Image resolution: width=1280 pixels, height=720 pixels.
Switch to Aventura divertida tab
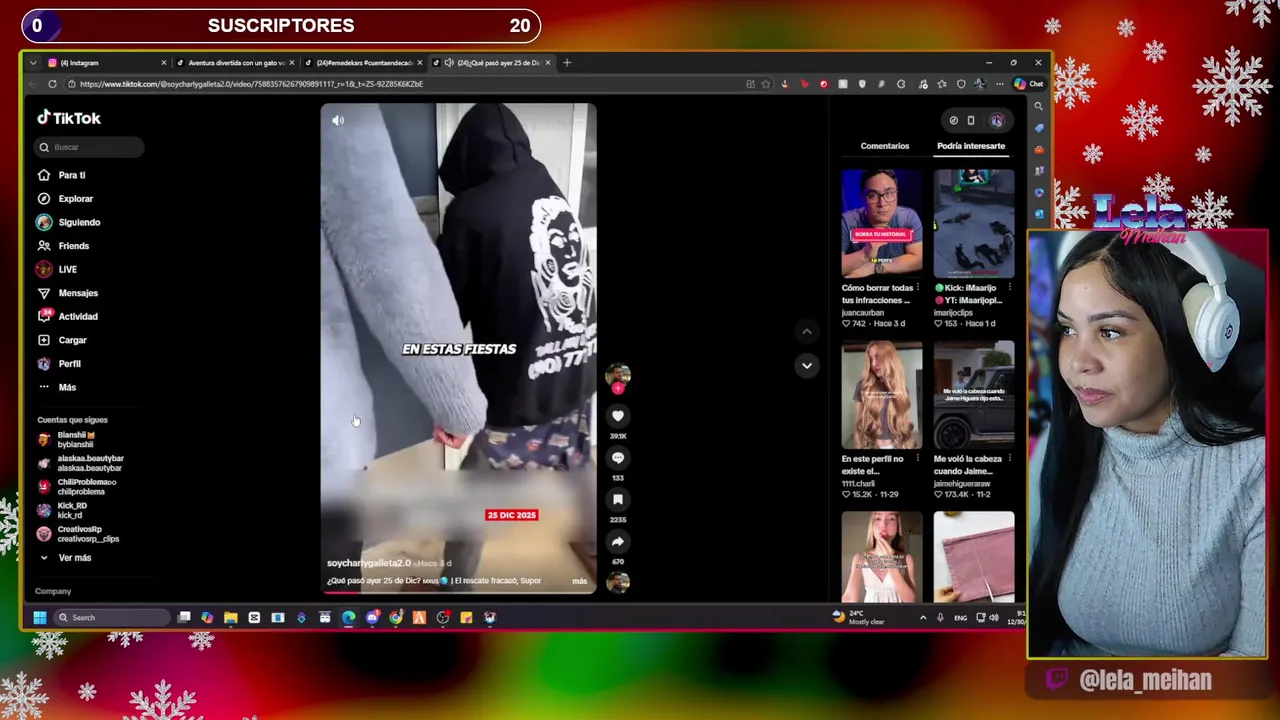235,63
